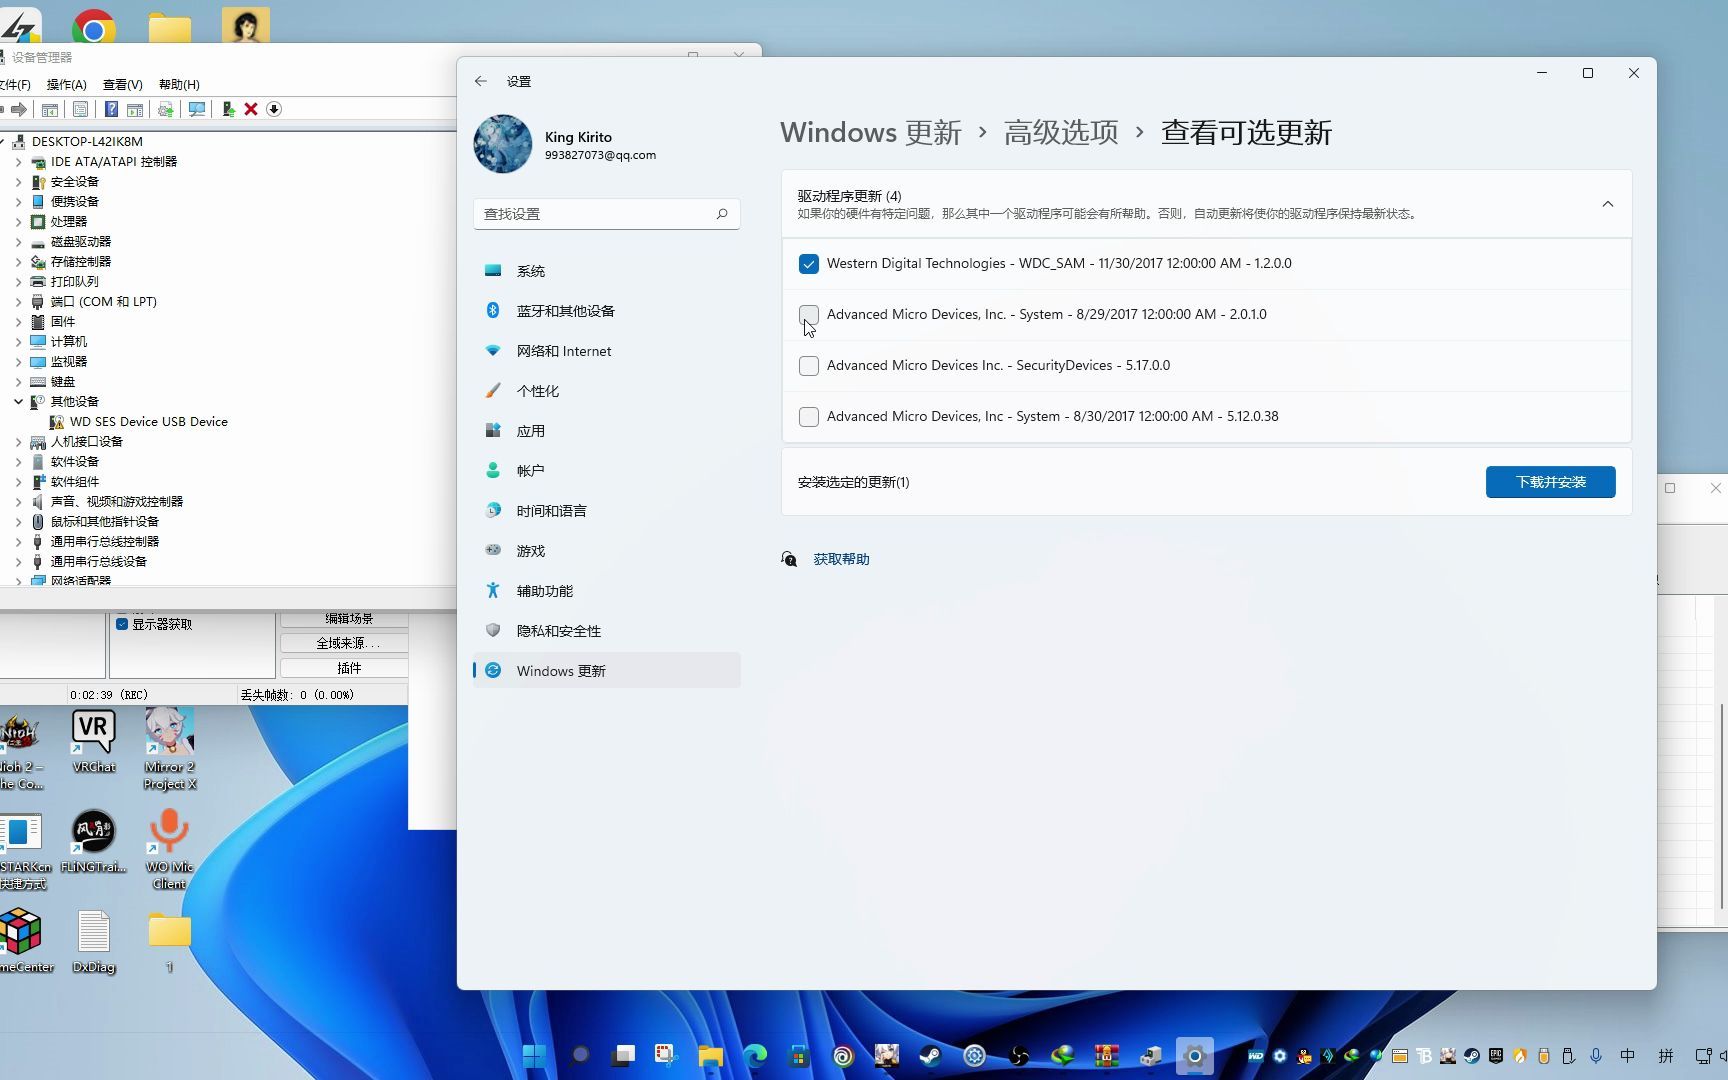Collapse 驱动程序更新 section chevron

tap(1608, 204)
